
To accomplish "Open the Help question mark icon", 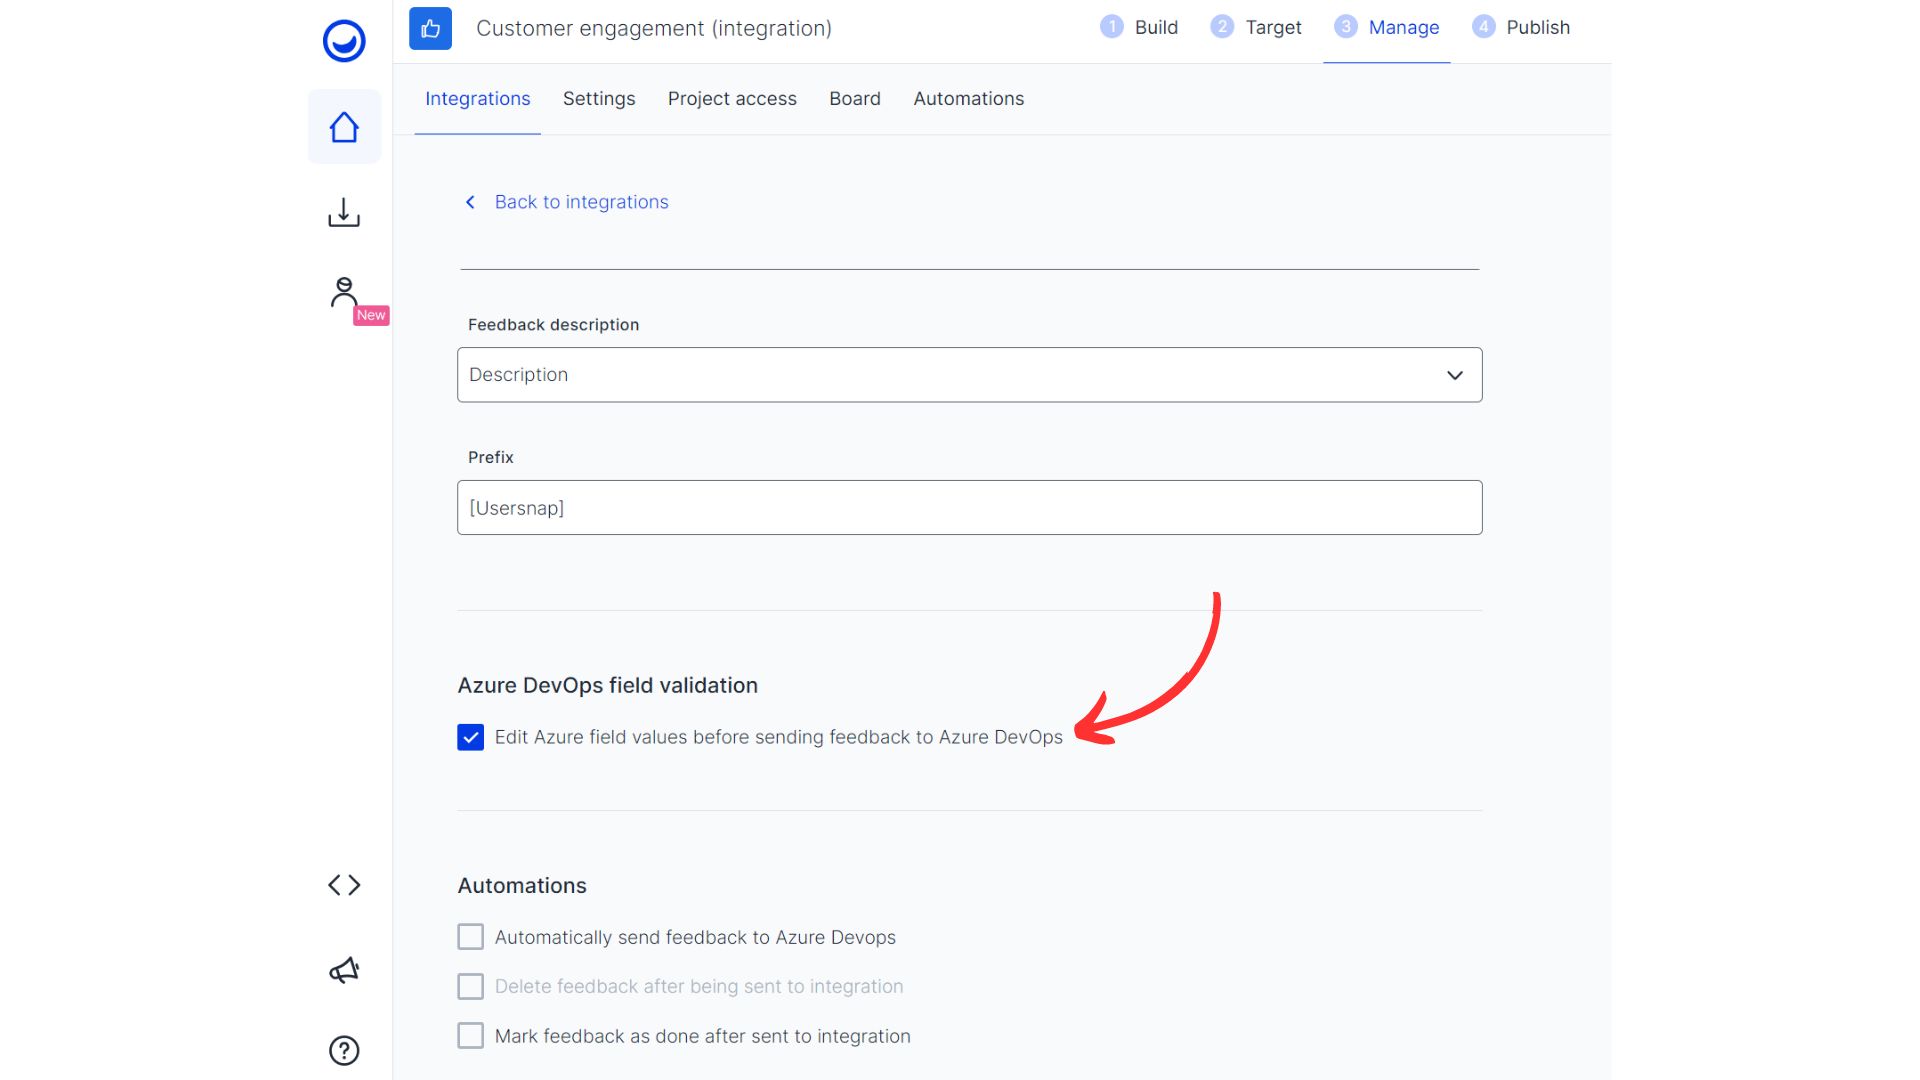I will [343, 1050].
